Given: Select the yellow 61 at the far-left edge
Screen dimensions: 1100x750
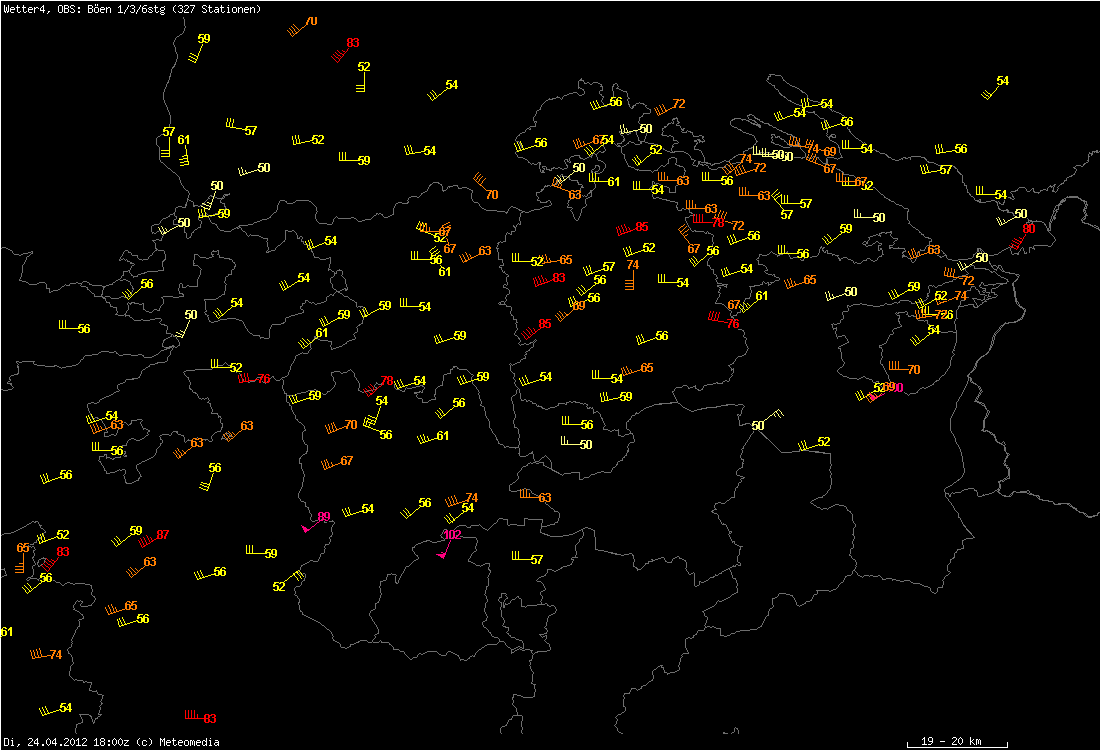Looking at the screenshot, I should point(7,632).
